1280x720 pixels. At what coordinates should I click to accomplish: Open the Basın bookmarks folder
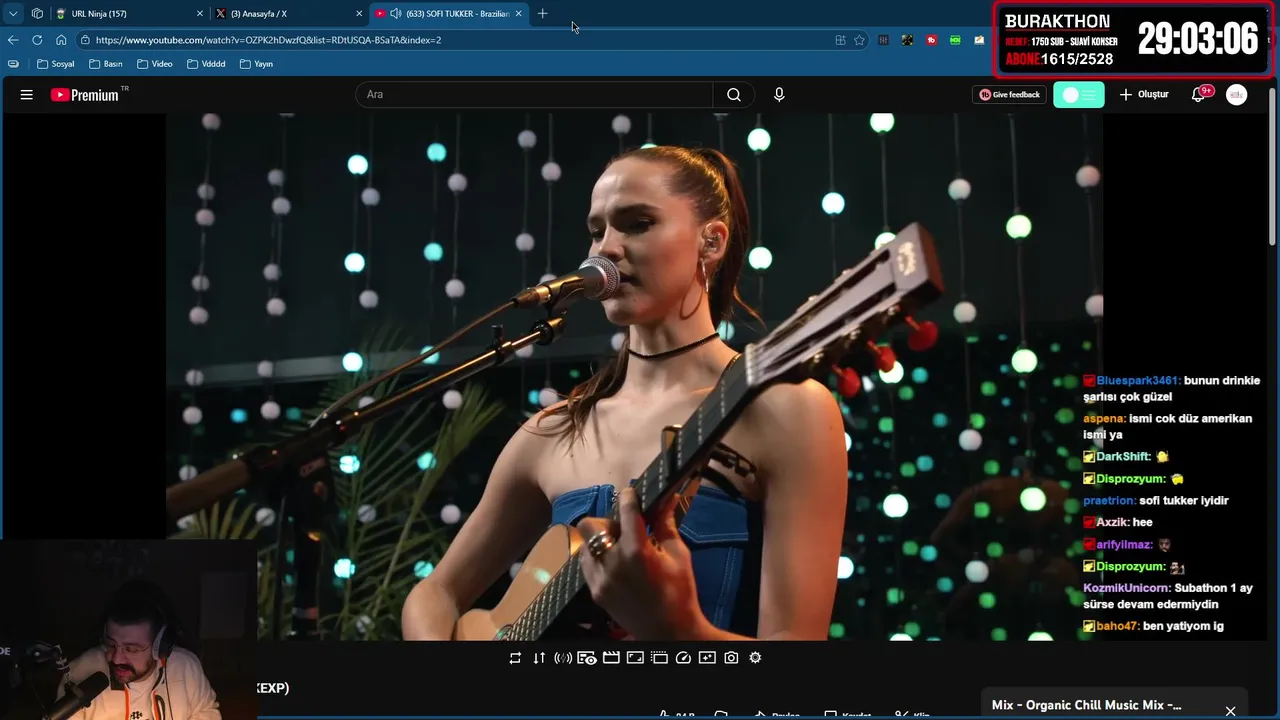105,64
